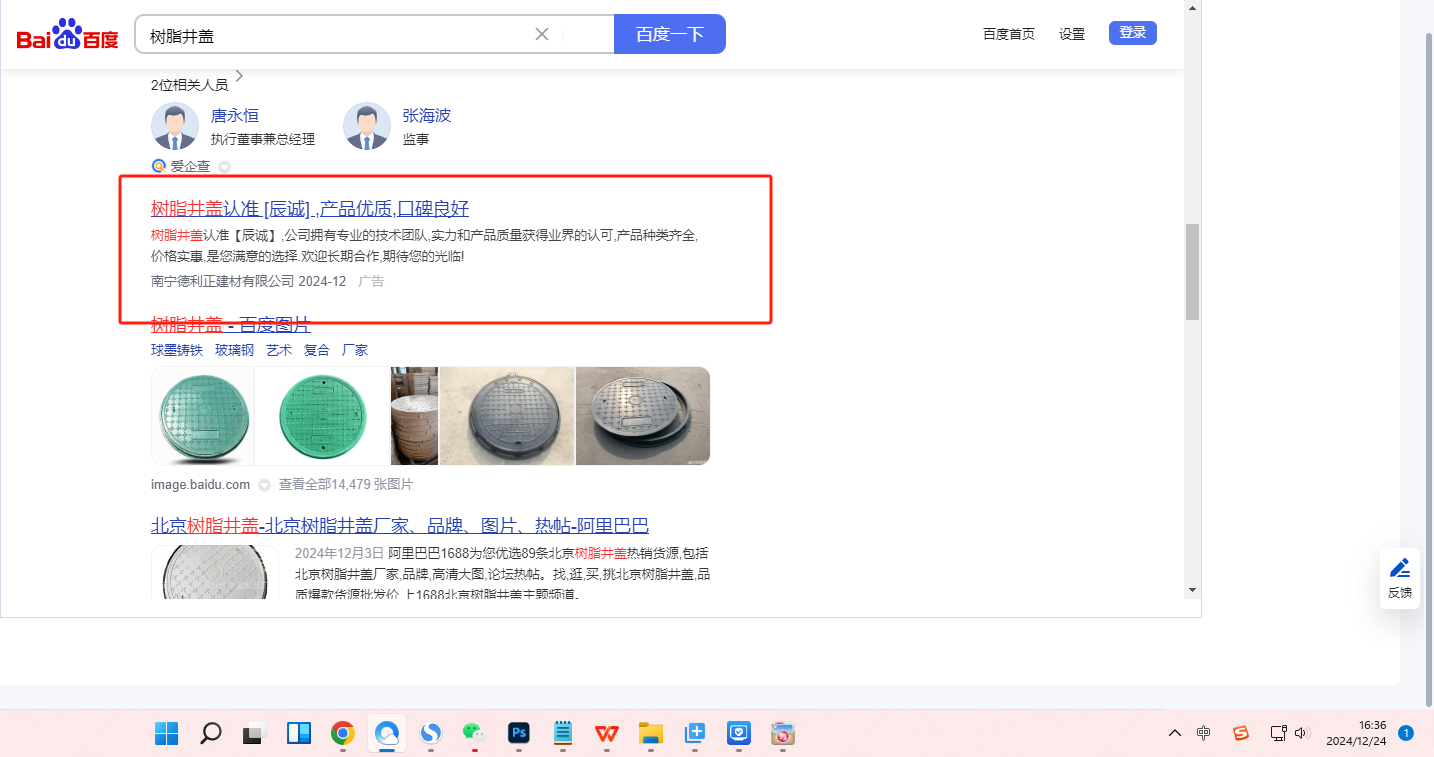1434x757 pixels.
Task: Click 南宁德利正建材有限公司 advertiser name
Action: [x=223, y=281]
